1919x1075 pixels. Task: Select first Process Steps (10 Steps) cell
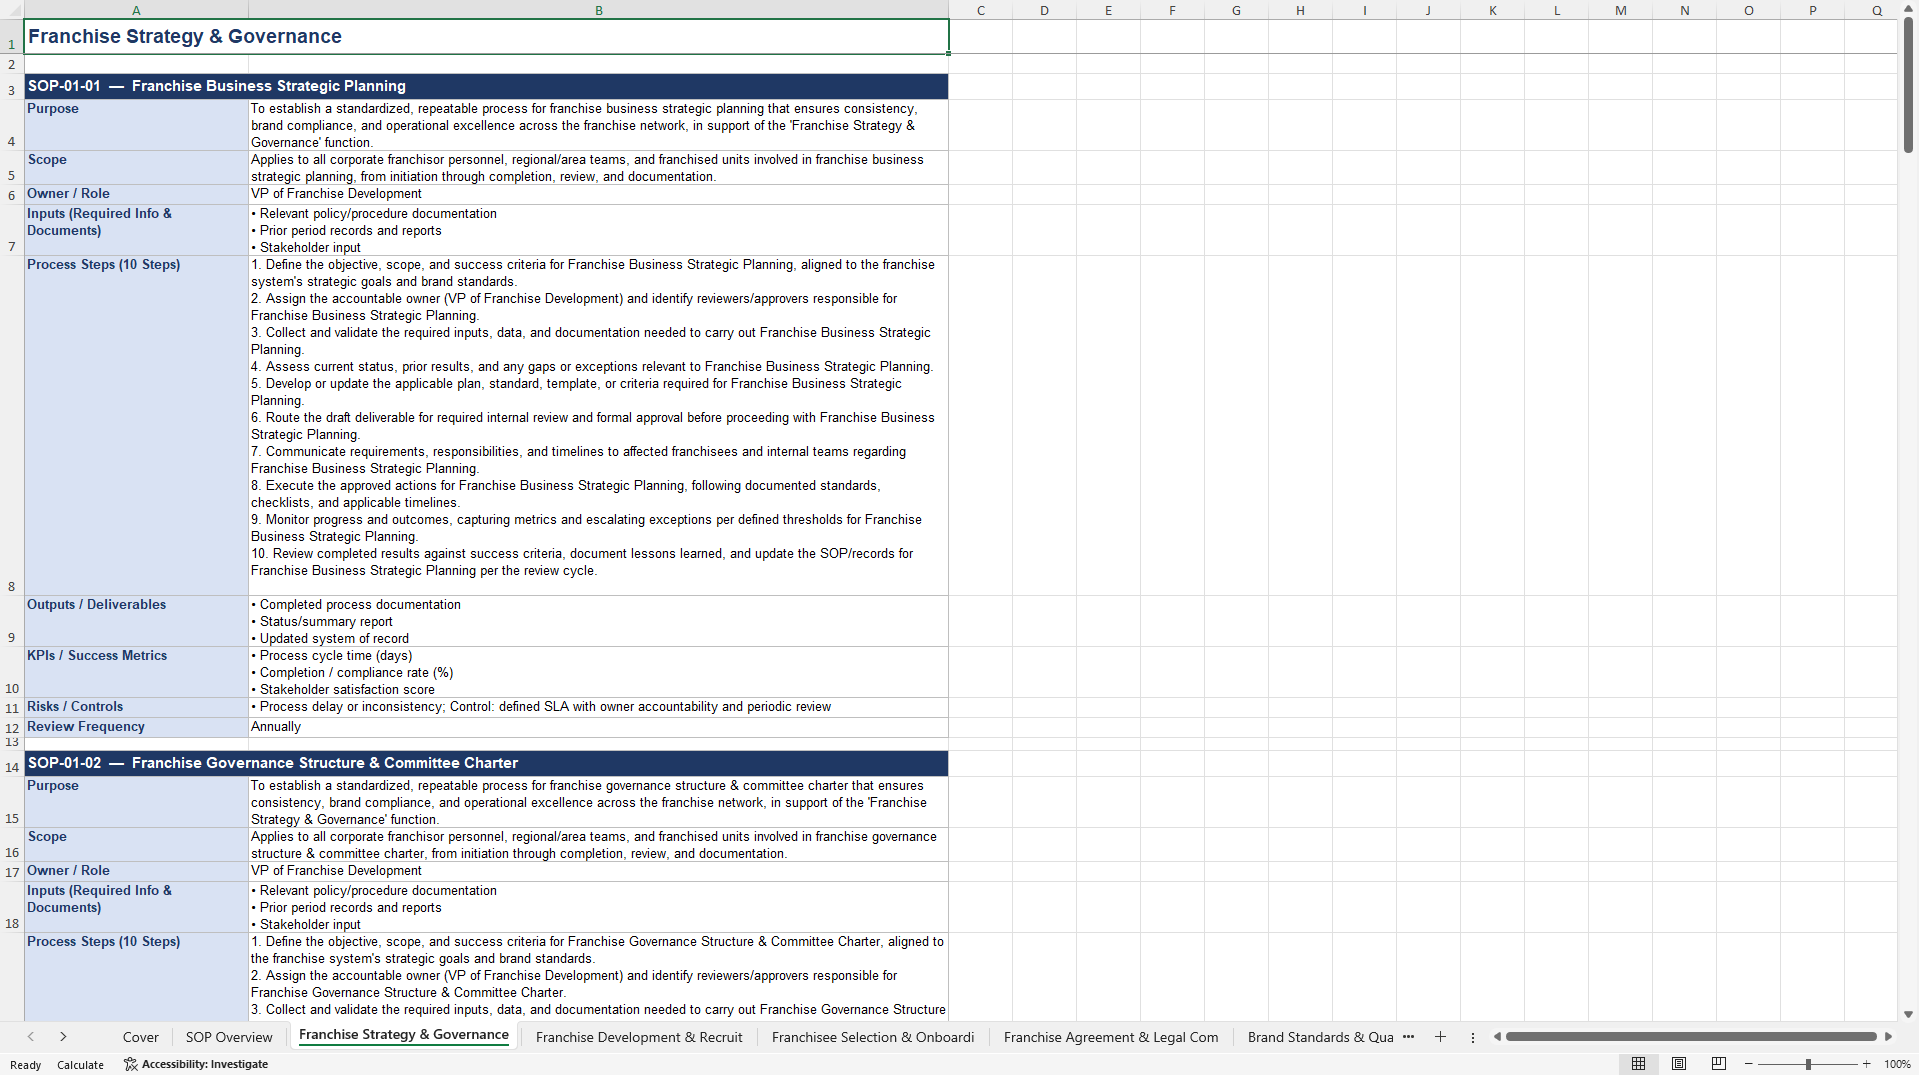tap(136, 425)
